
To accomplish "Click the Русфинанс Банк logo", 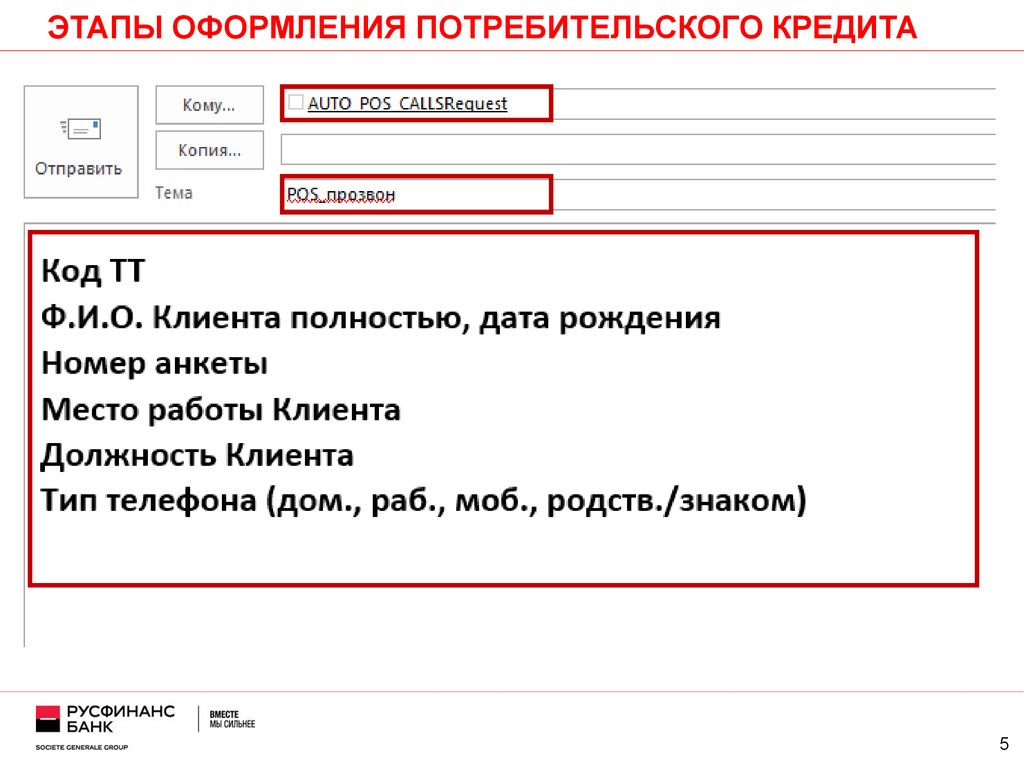I will [x=106, y=725].
